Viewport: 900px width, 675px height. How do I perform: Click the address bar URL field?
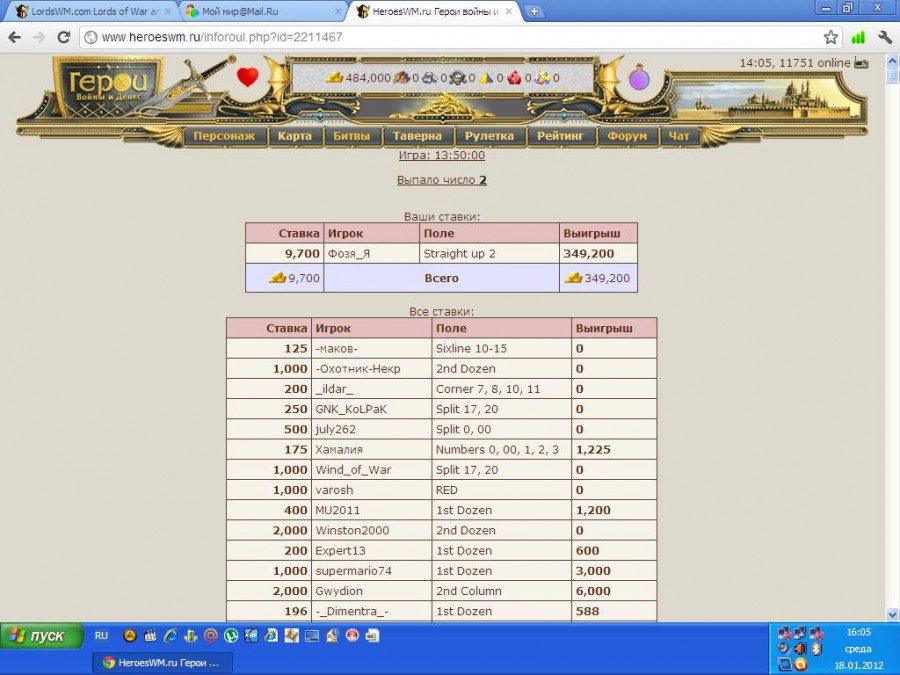coord(450,37)
